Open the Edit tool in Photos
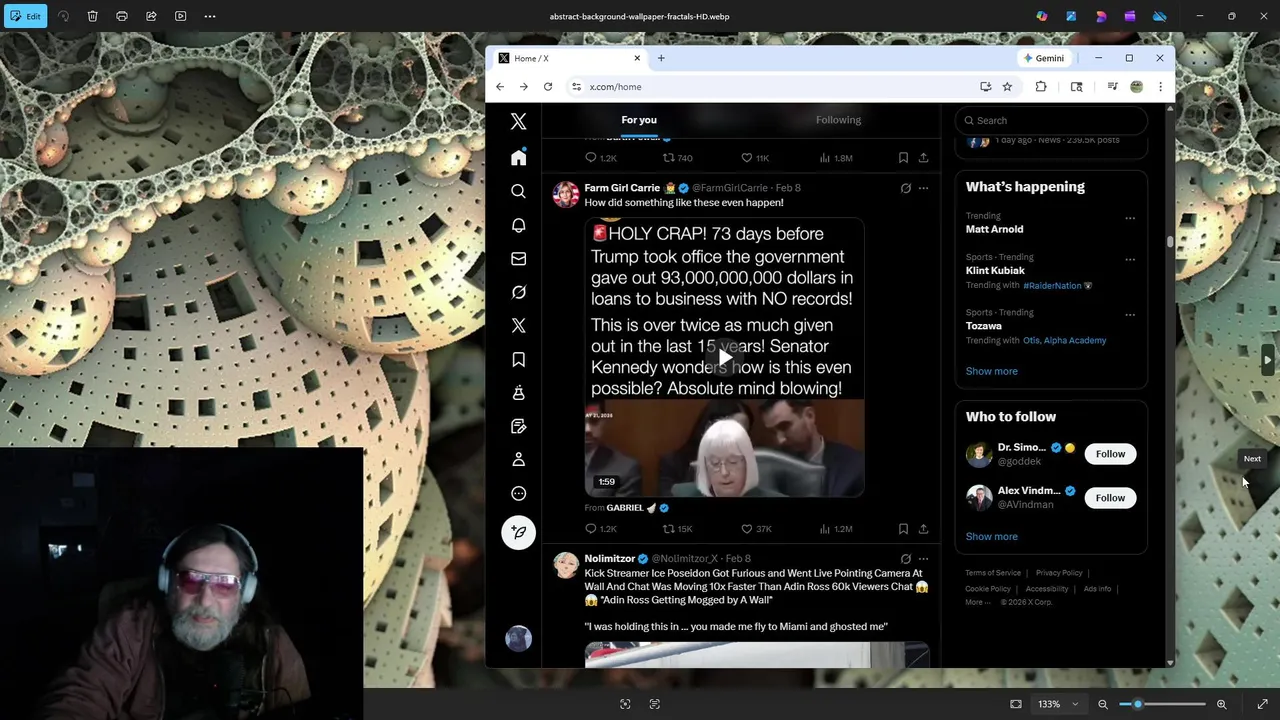The image size is (1280, 720). click(25, 16)
